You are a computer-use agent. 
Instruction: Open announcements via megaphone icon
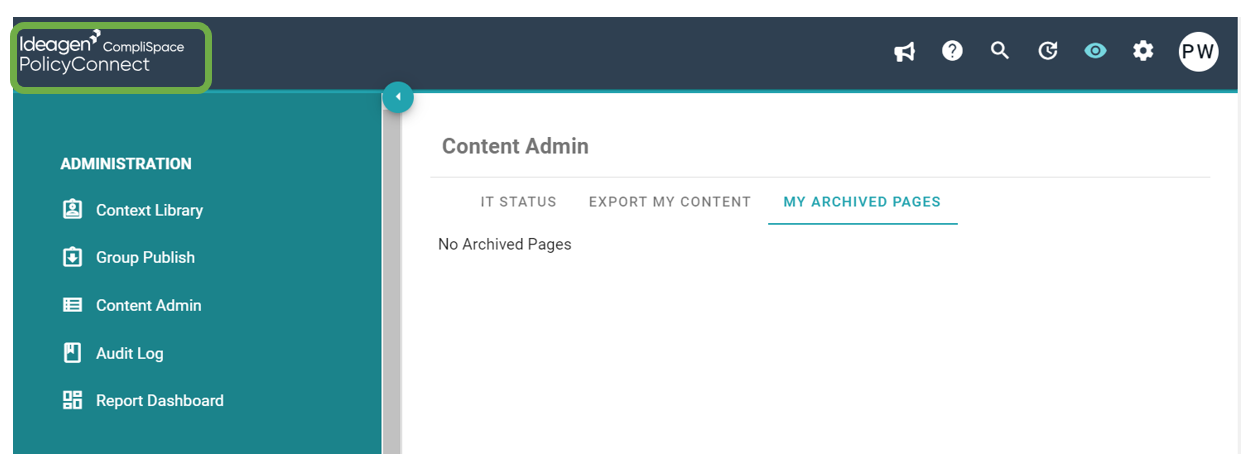(x=905, y=51)
